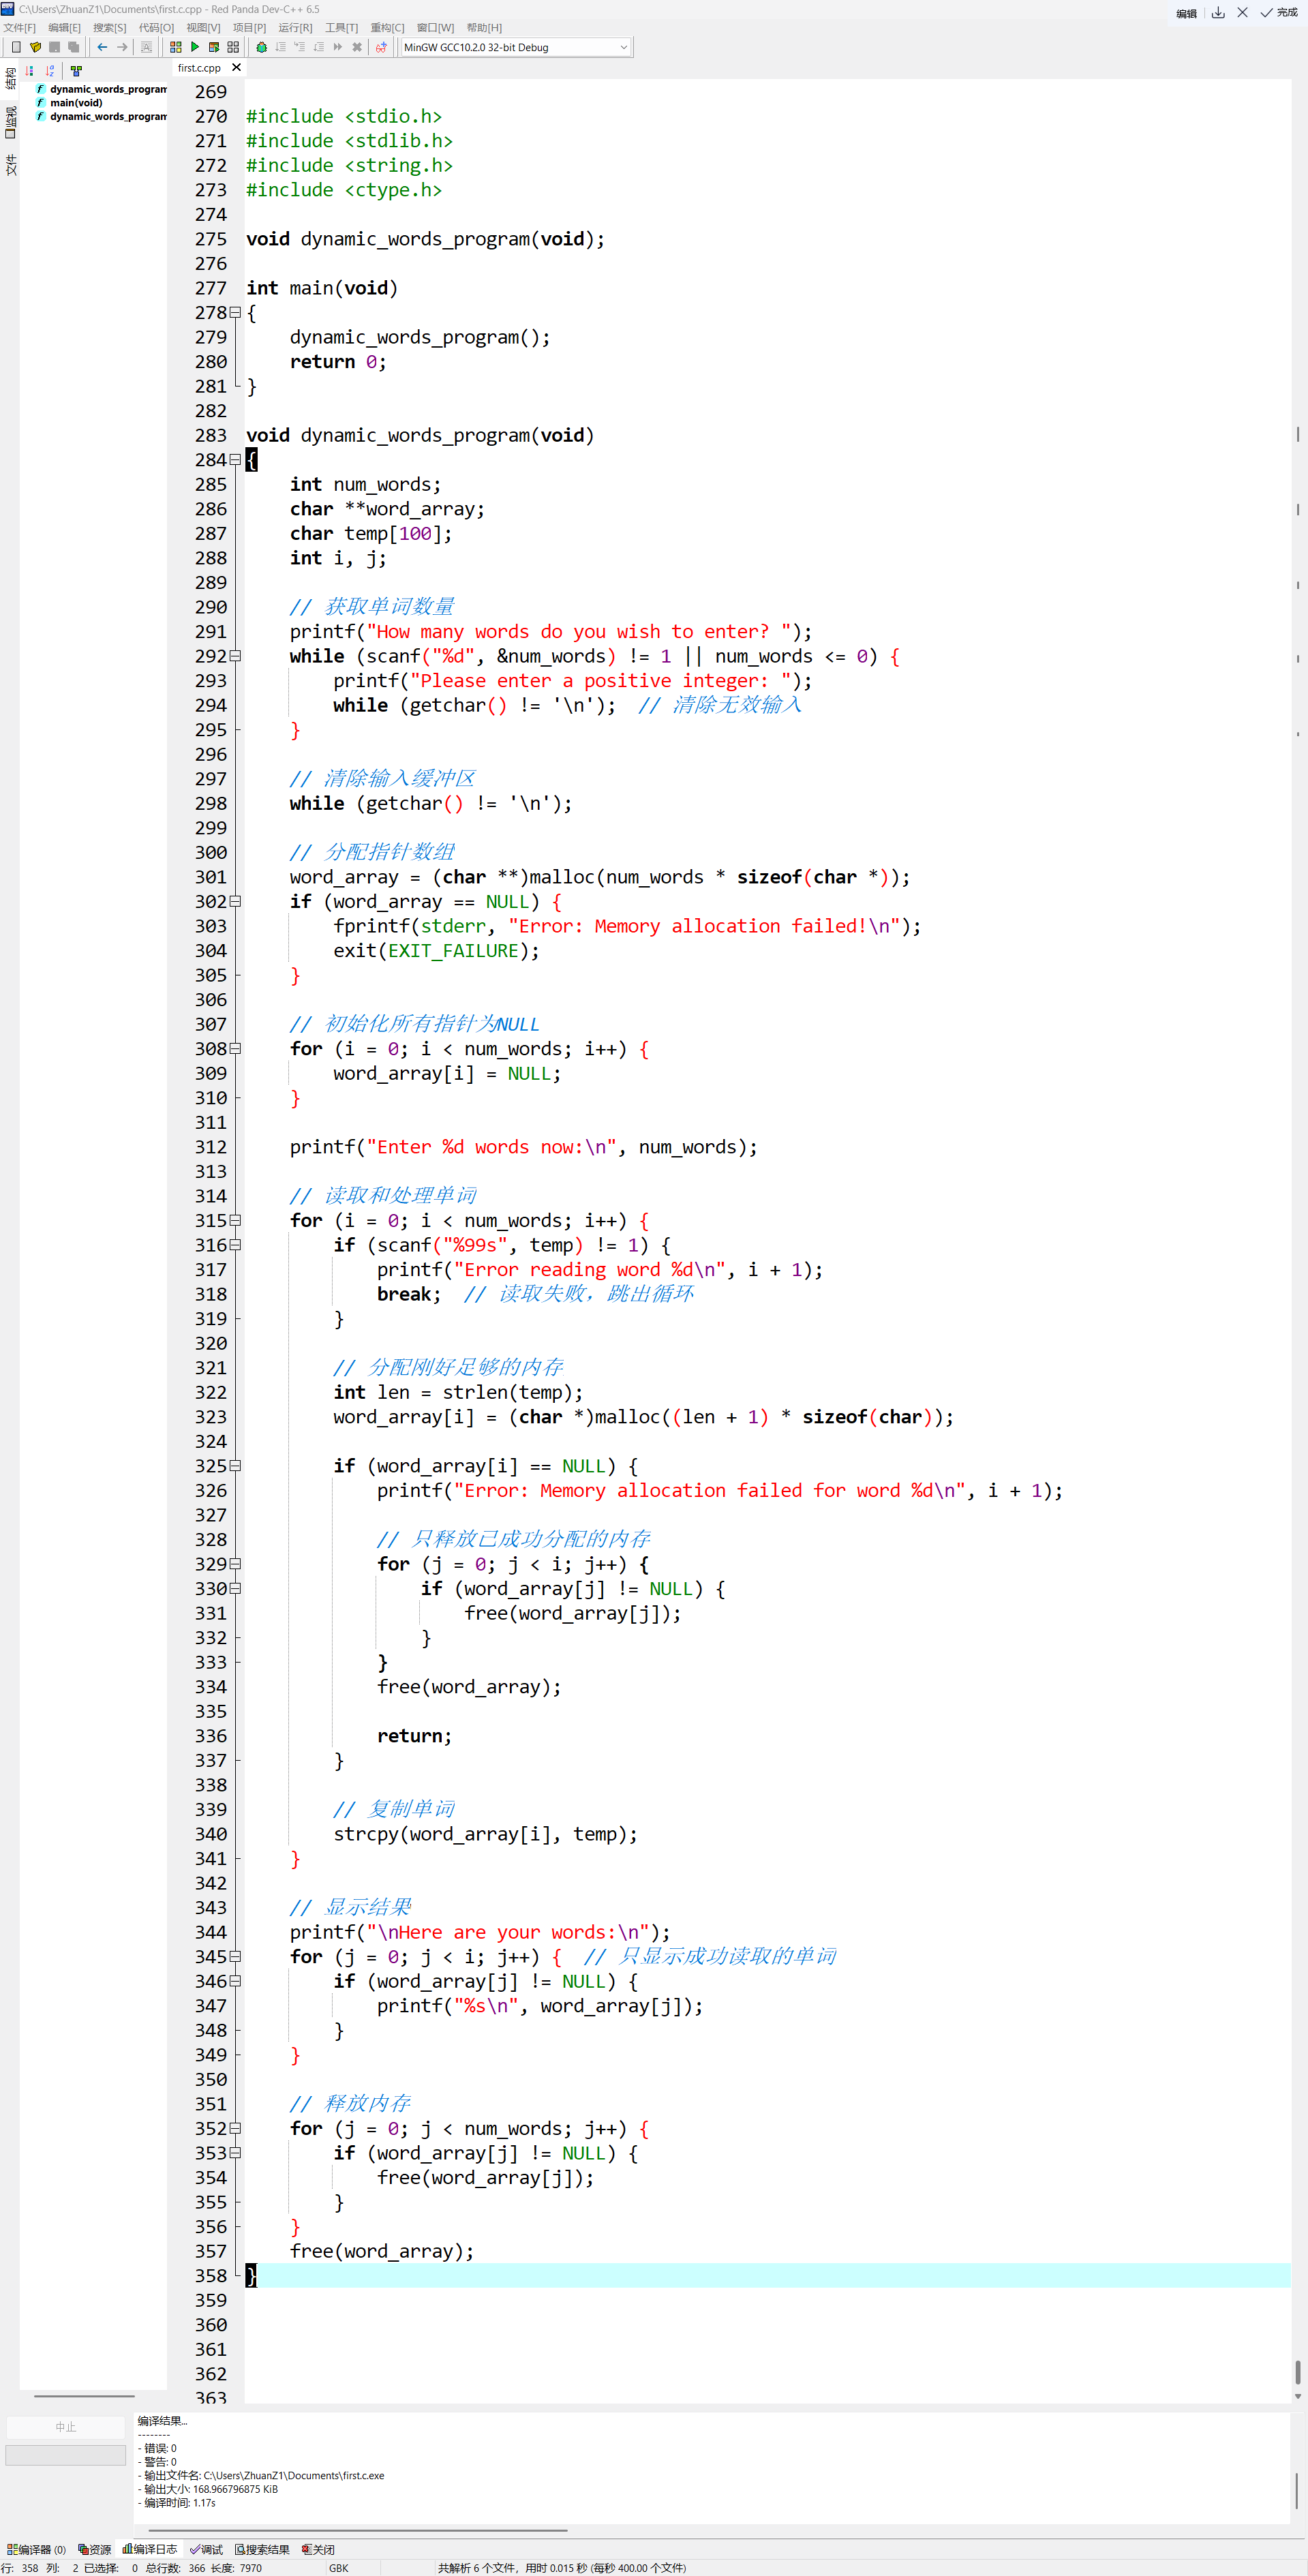This screenshot has width=1308, height=2576.
Task: Click the New file toolbar icon
Action: (x=15, y=47)
